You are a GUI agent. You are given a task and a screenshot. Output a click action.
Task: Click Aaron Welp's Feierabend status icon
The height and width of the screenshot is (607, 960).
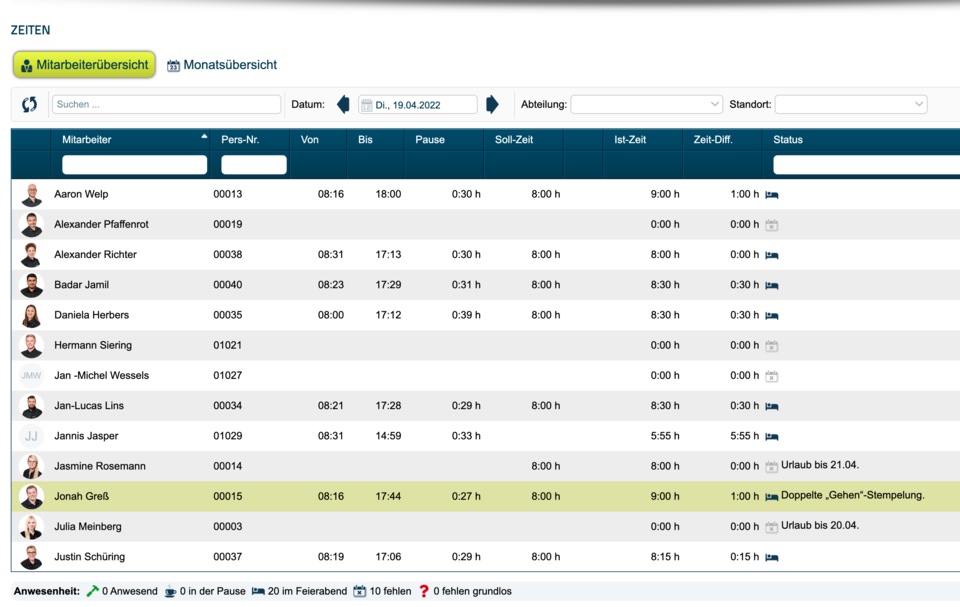point(772,195)
